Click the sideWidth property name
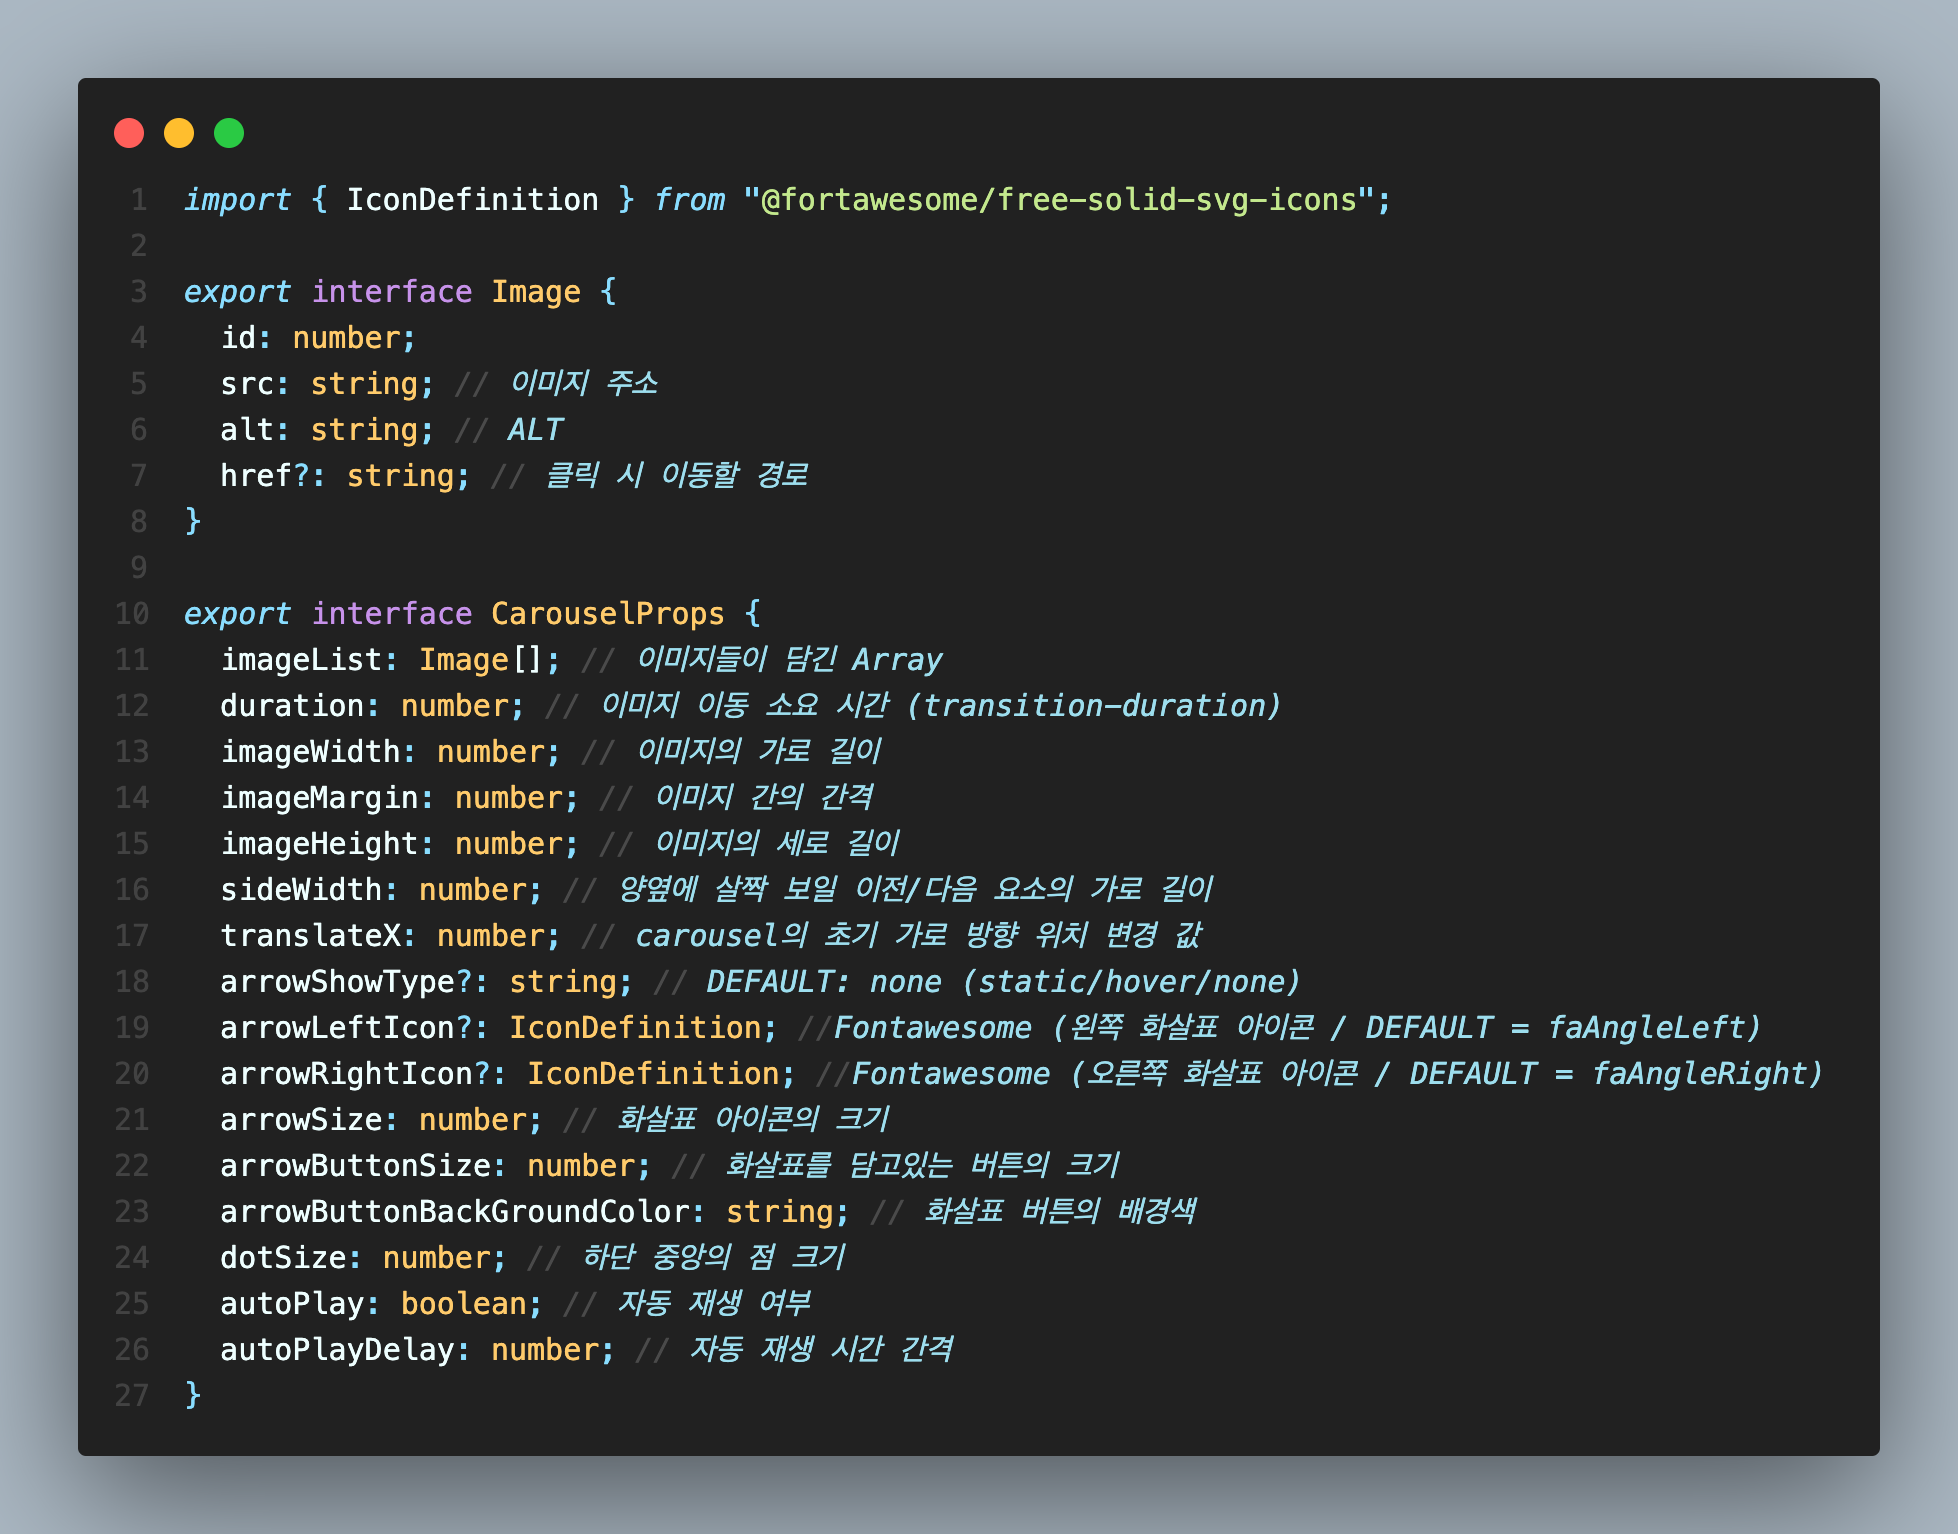Image resolution: width=1958 pixels, height=1534 pixels. click(x=301, y=890)
